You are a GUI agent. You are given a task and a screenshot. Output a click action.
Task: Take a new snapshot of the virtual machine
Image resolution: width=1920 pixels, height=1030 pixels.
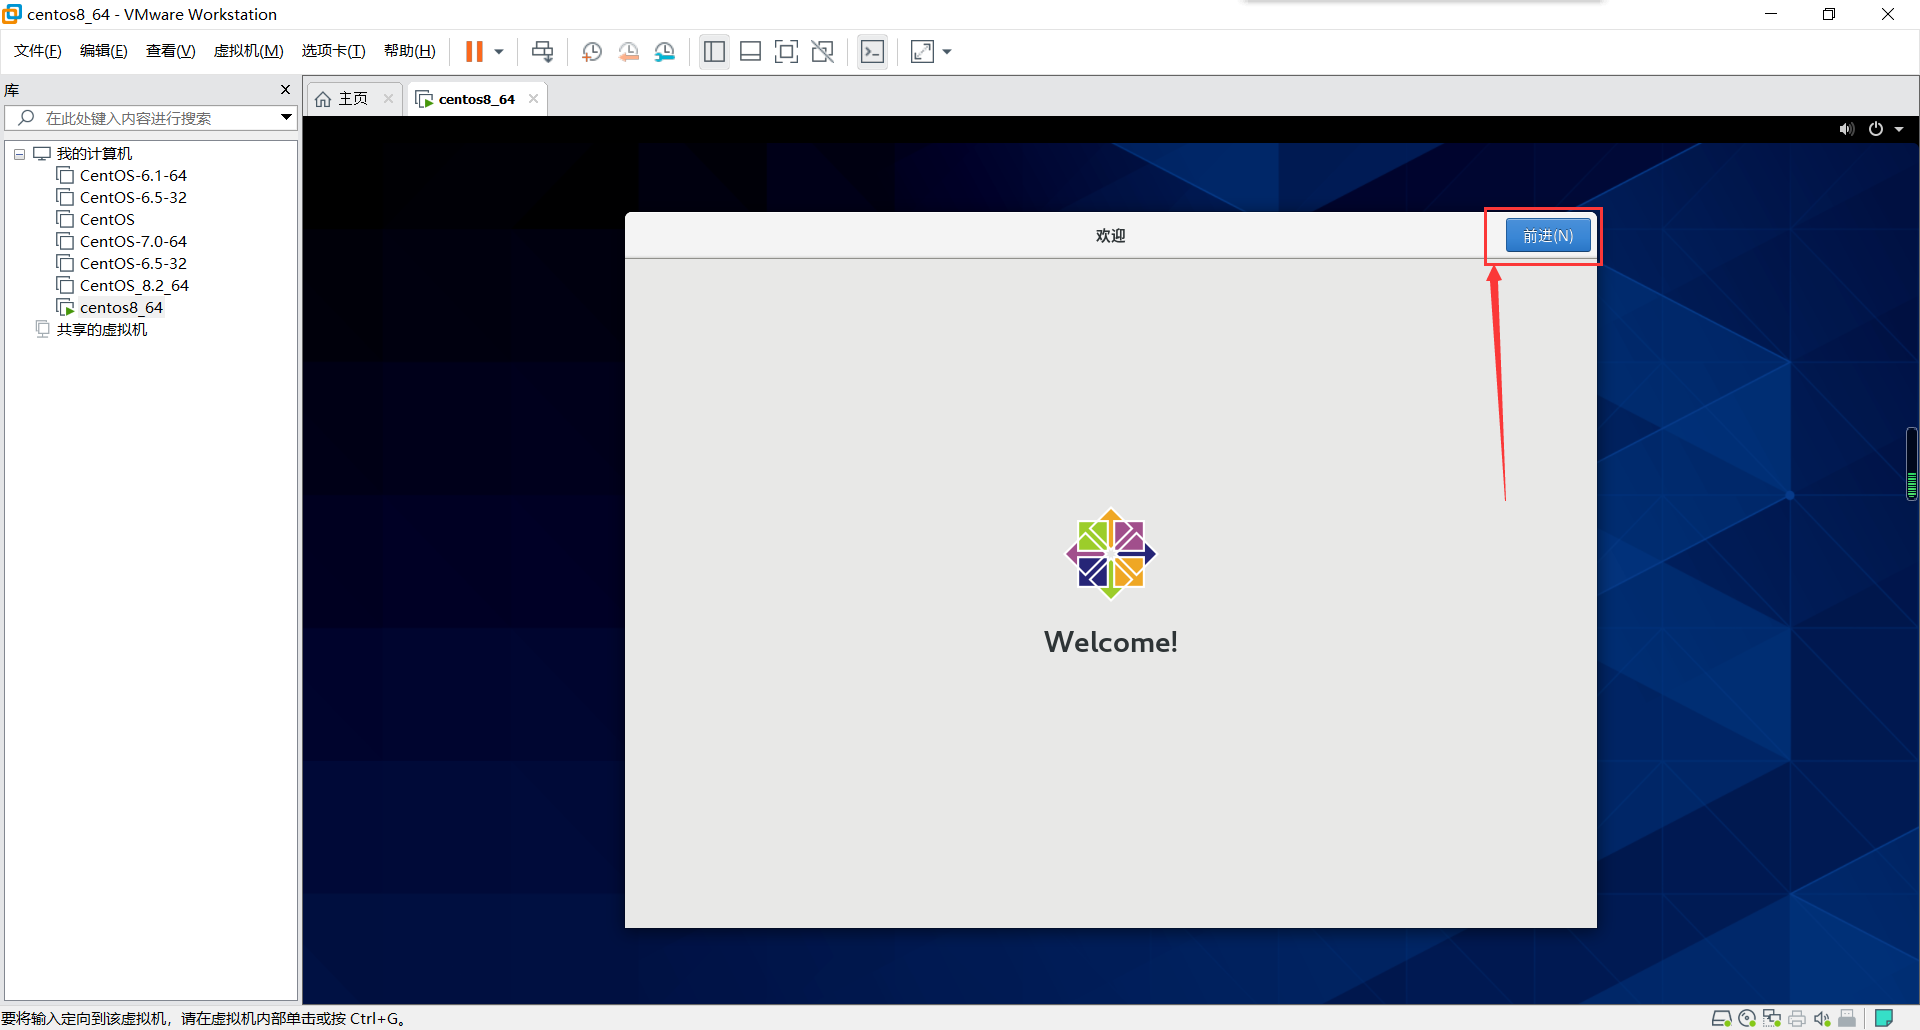591,51
